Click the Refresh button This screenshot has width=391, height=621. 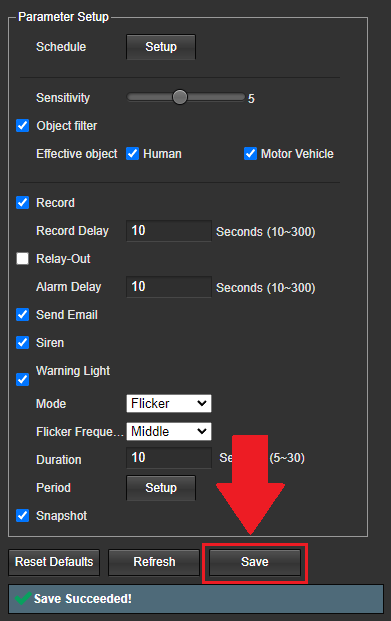coord(154,562)
